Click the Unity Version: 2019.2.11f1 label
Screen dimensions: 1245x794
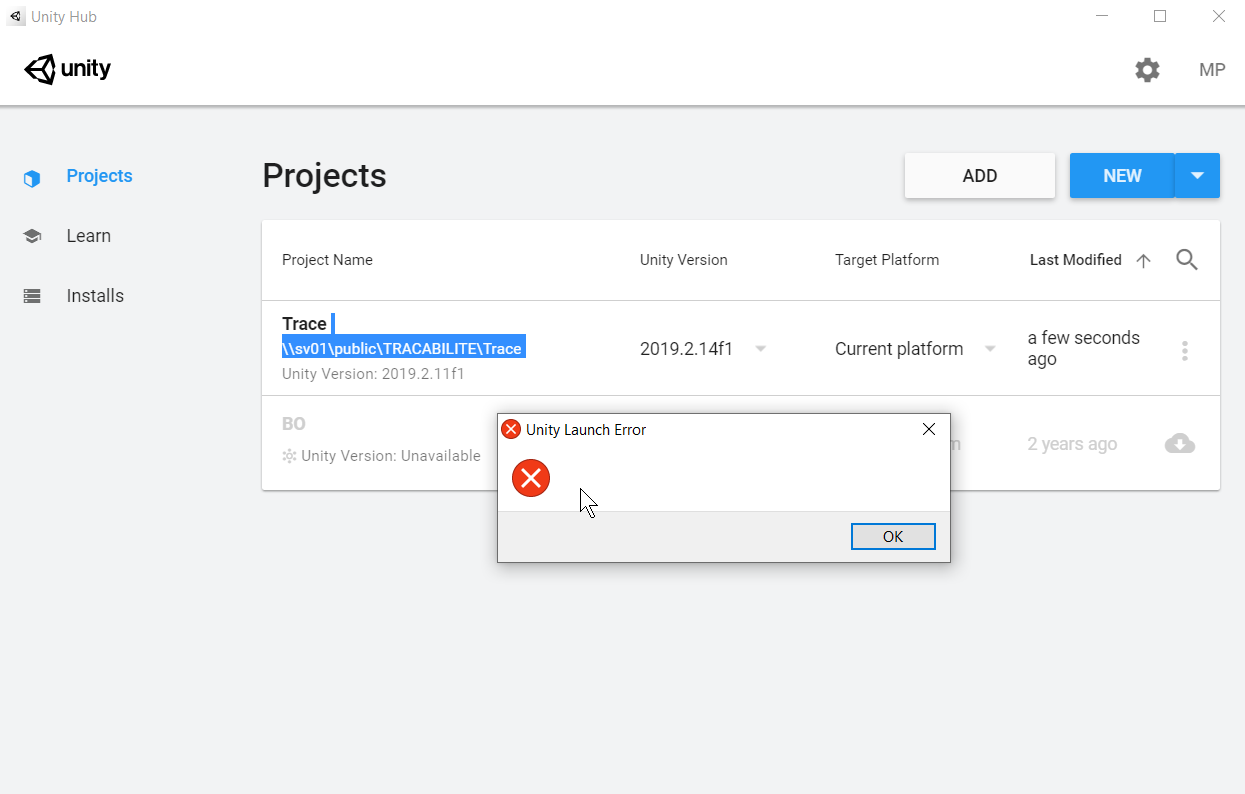click(x=373, y=374)
